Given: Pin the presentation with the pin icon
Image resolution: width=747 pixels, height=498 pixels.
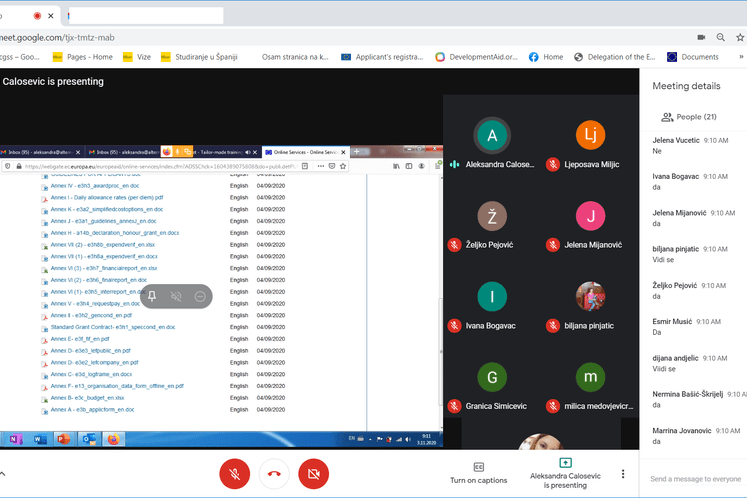Looking at the screenshot, I should tap(152, 296).
